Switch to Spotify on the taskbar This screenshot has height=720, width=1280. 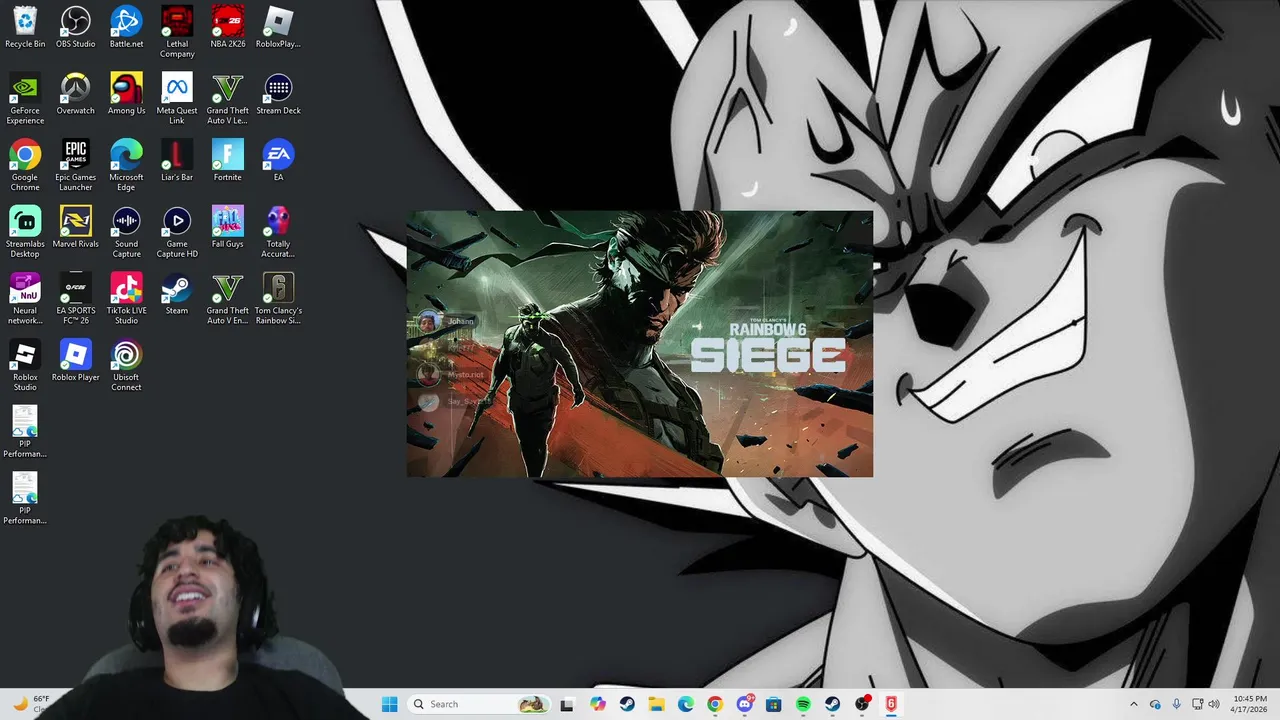point(803,704)
